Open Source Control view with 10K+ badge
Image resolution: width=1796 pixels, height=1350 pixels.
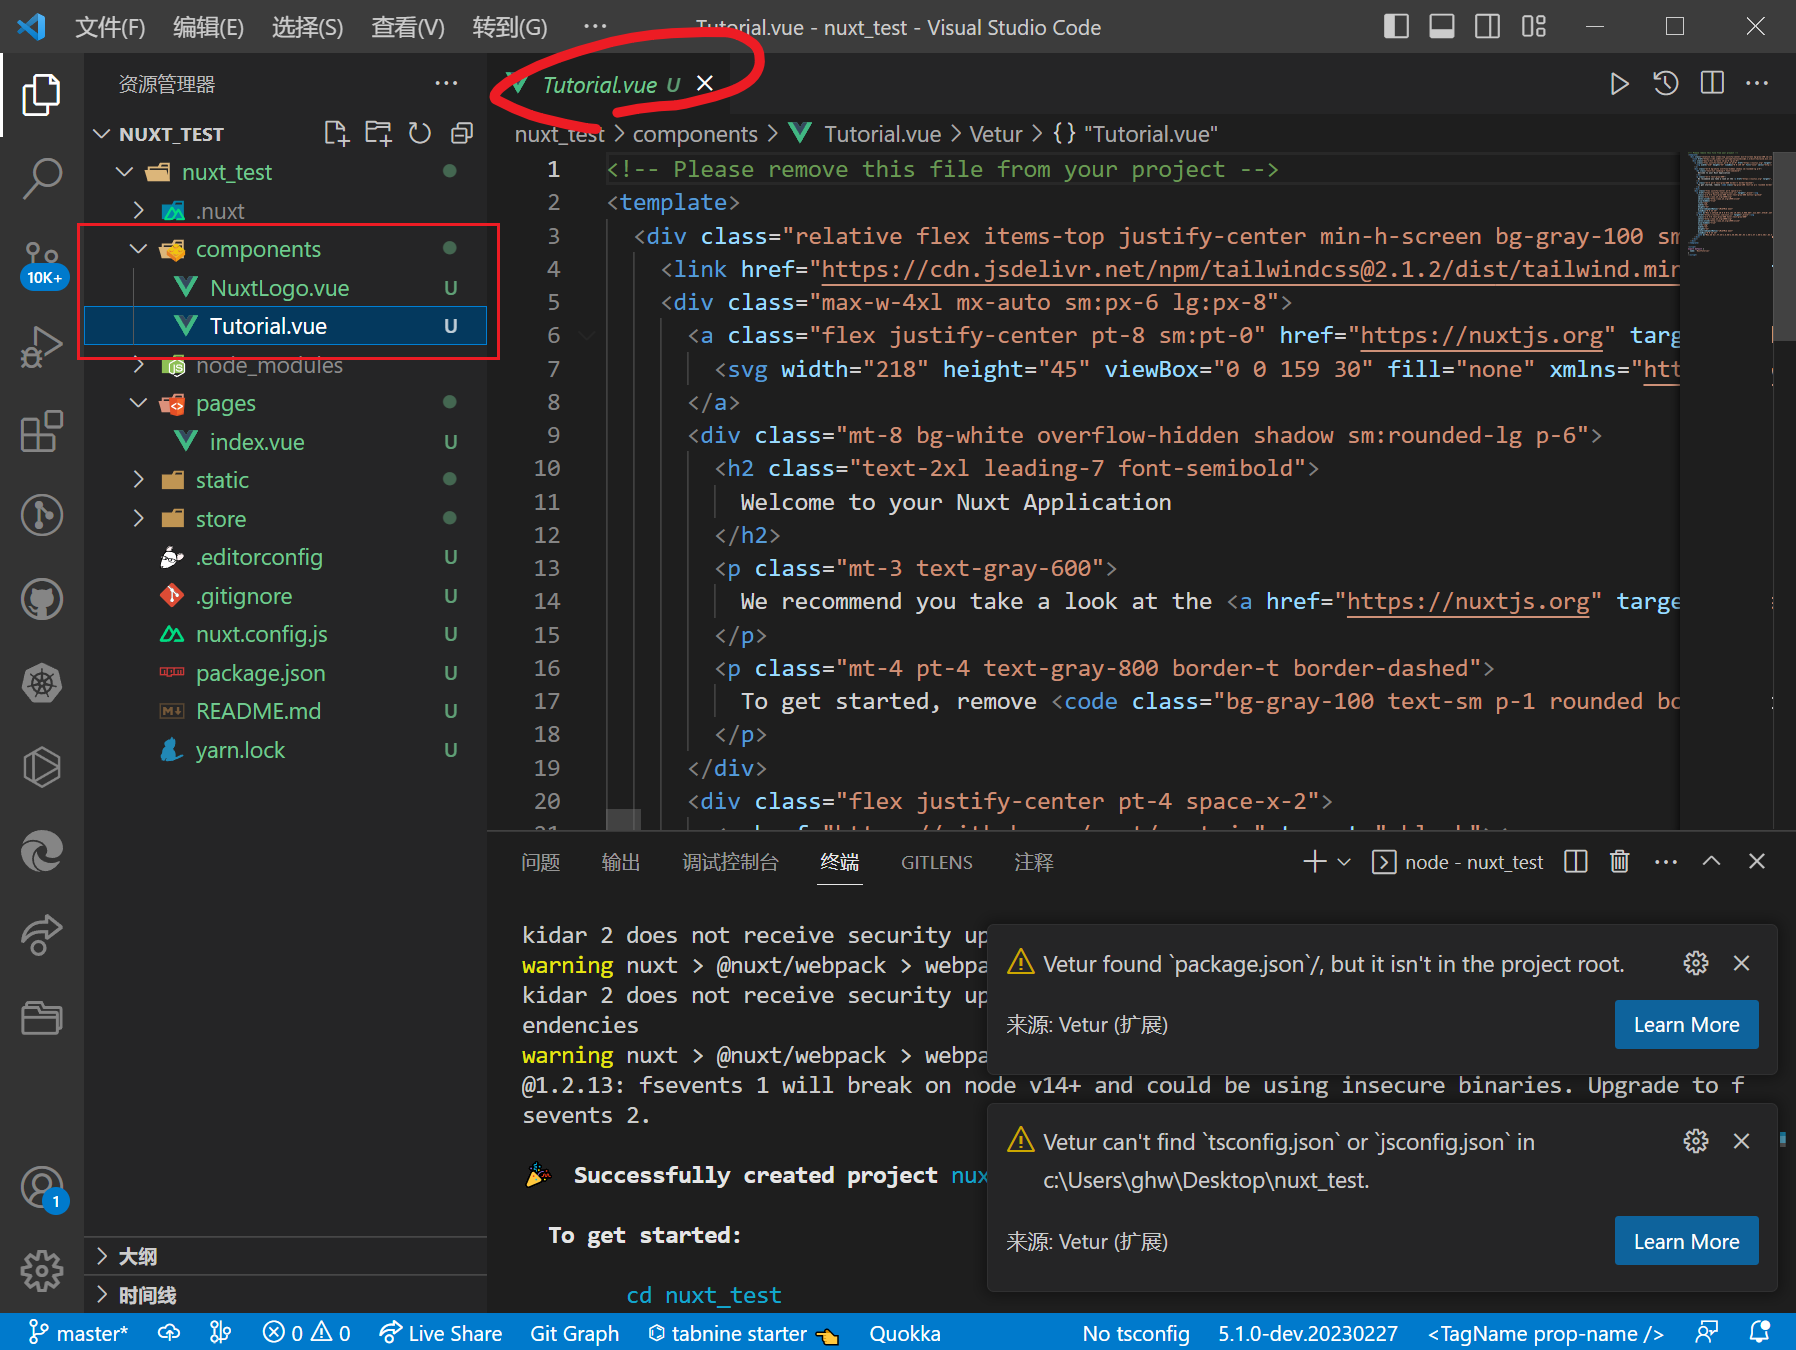tap(41, 263)
